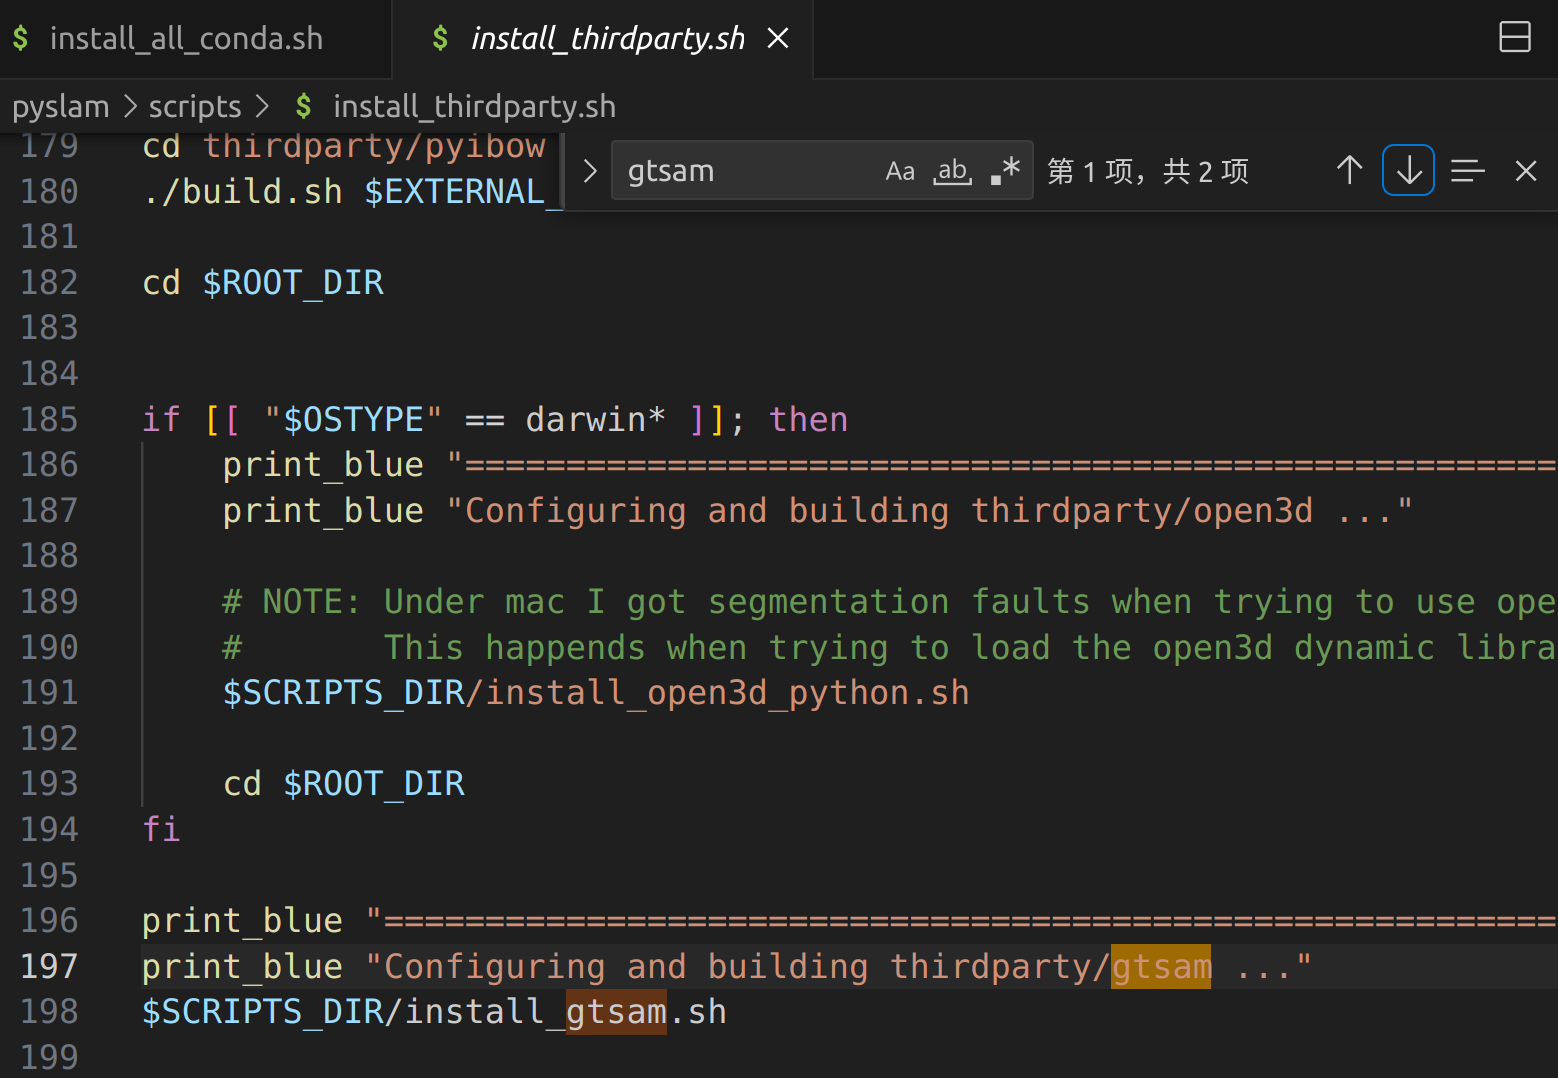1558x1078 pixels.
Task: Click the NOTE comment on line 189
Action: (x=888, y=602)
